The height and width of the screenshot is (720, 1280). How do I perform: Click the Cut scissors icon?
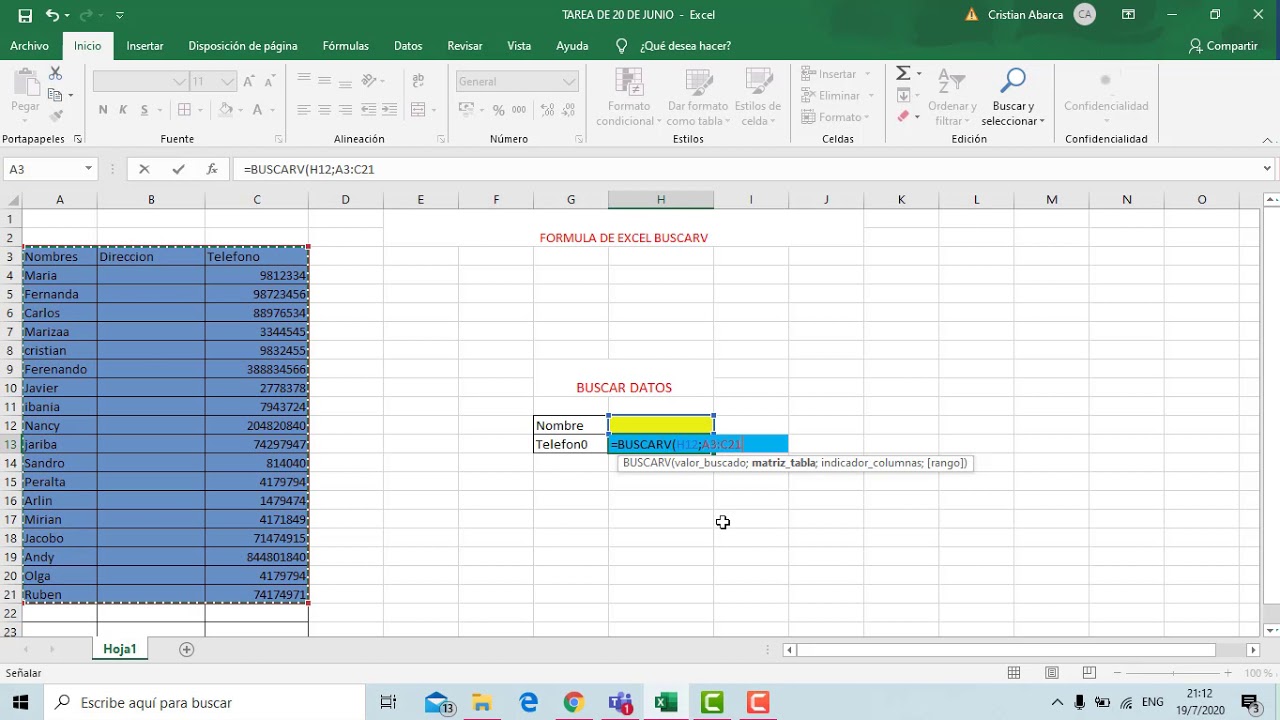(x=55, y=74)
